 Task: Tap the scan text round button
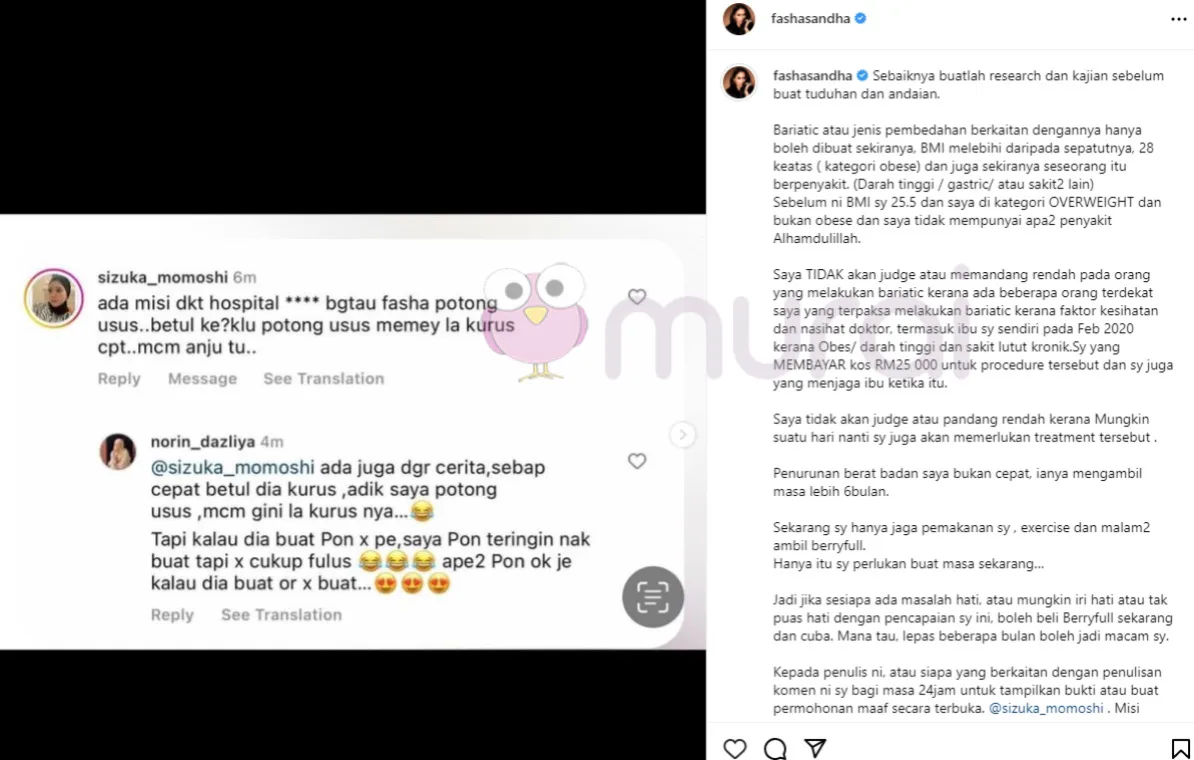tap(653, 597)
